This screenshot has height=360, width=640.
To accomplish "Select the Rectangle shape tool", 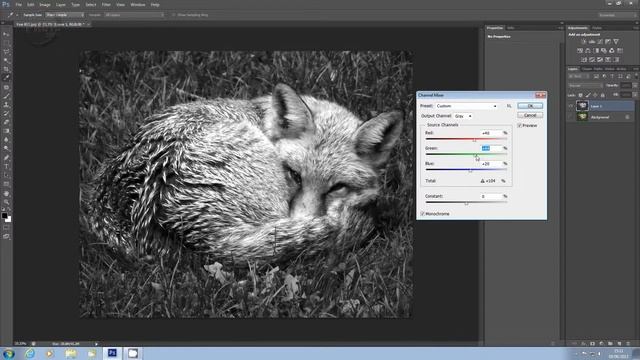I will tap(6, 184).
